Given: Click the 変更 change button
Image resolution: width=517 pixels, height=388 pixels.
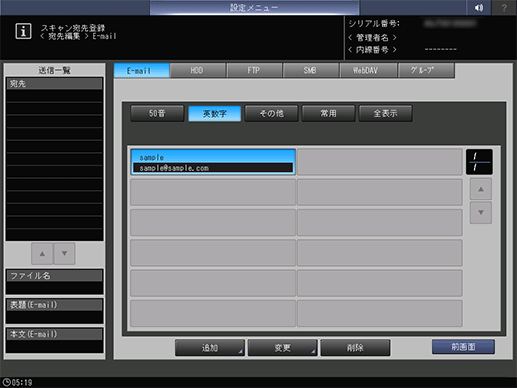Looking at the screenshot, I should pos(282,348).
